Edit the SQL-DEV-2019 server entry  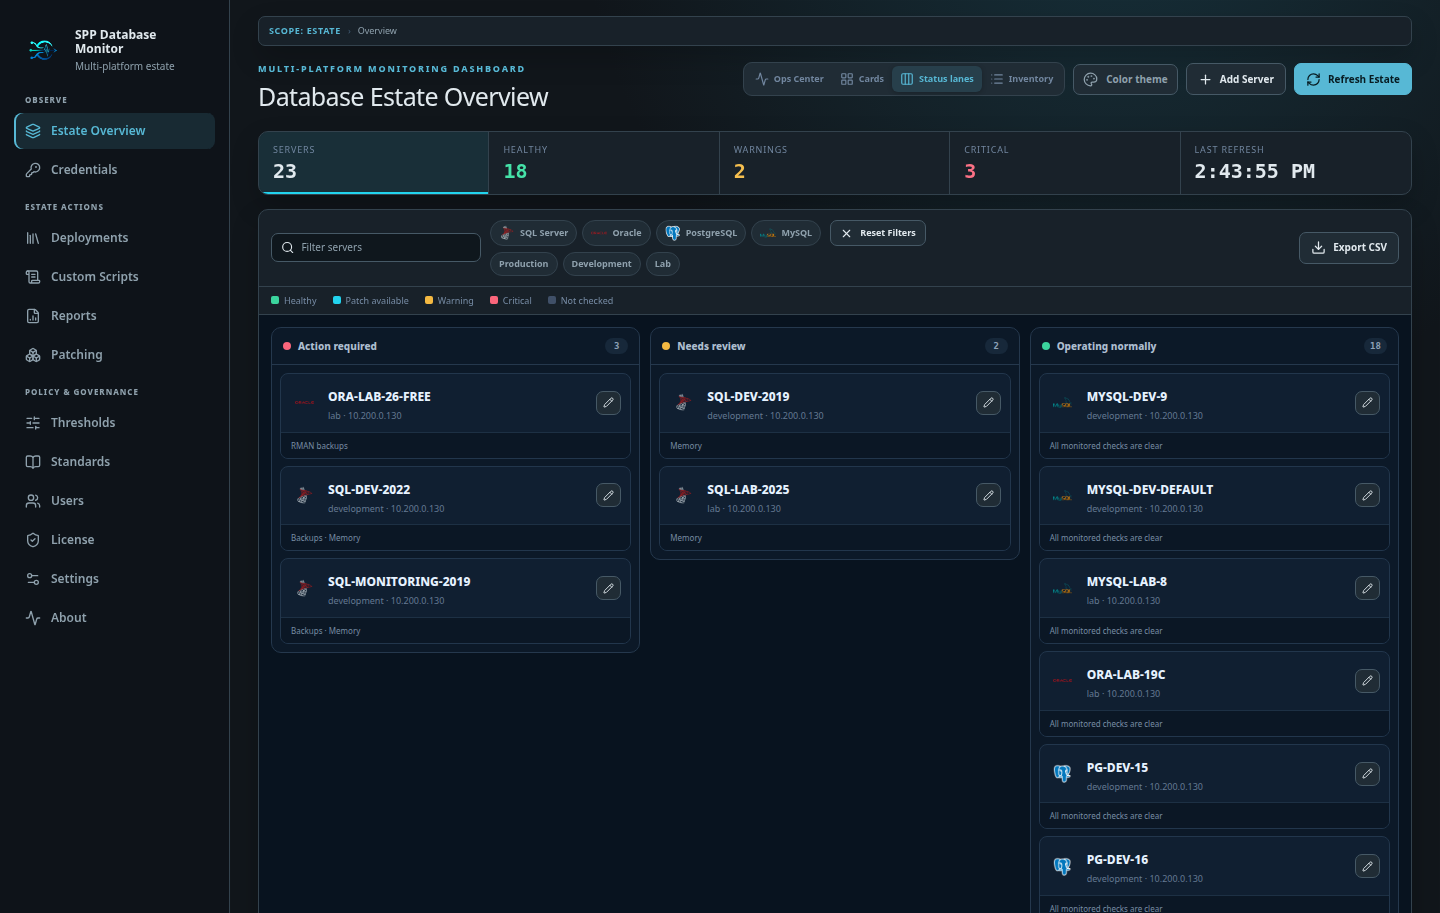(988, 403)
